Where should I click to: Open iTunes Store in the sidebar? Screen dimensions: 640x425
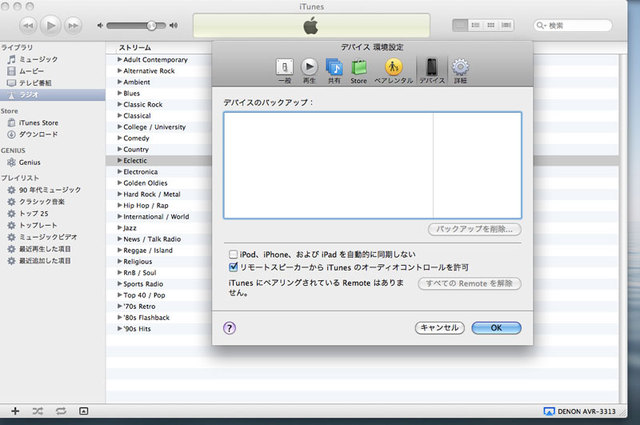(40, 123)
